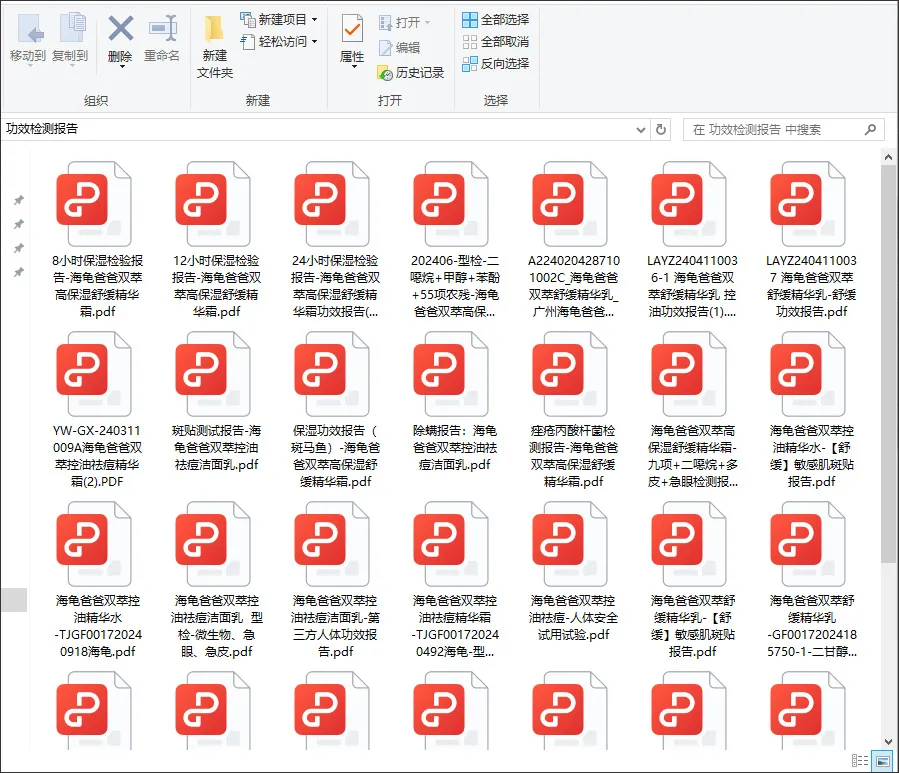
Task: Click the last pin icon in sidebar
Action: 19,272
